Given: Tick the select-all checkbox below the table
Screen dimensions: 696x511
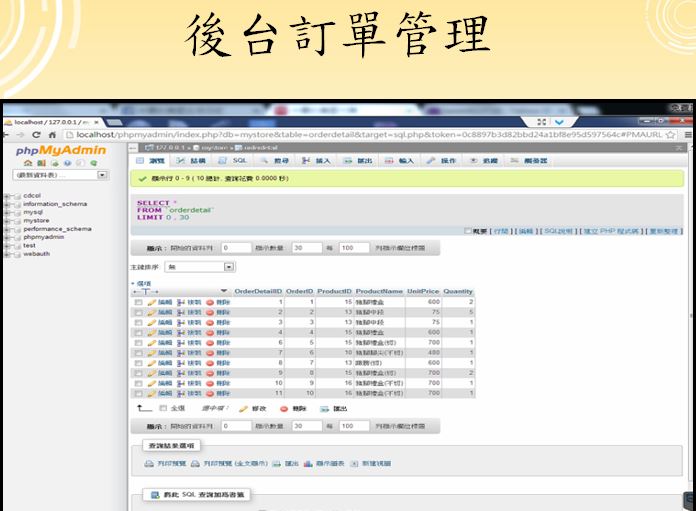Looking at the screenshot, I should pos(163,408).
